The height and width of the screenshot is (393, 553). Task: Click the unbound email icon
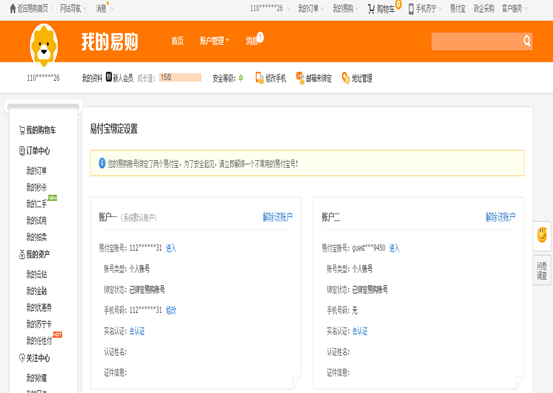(300, 78)
